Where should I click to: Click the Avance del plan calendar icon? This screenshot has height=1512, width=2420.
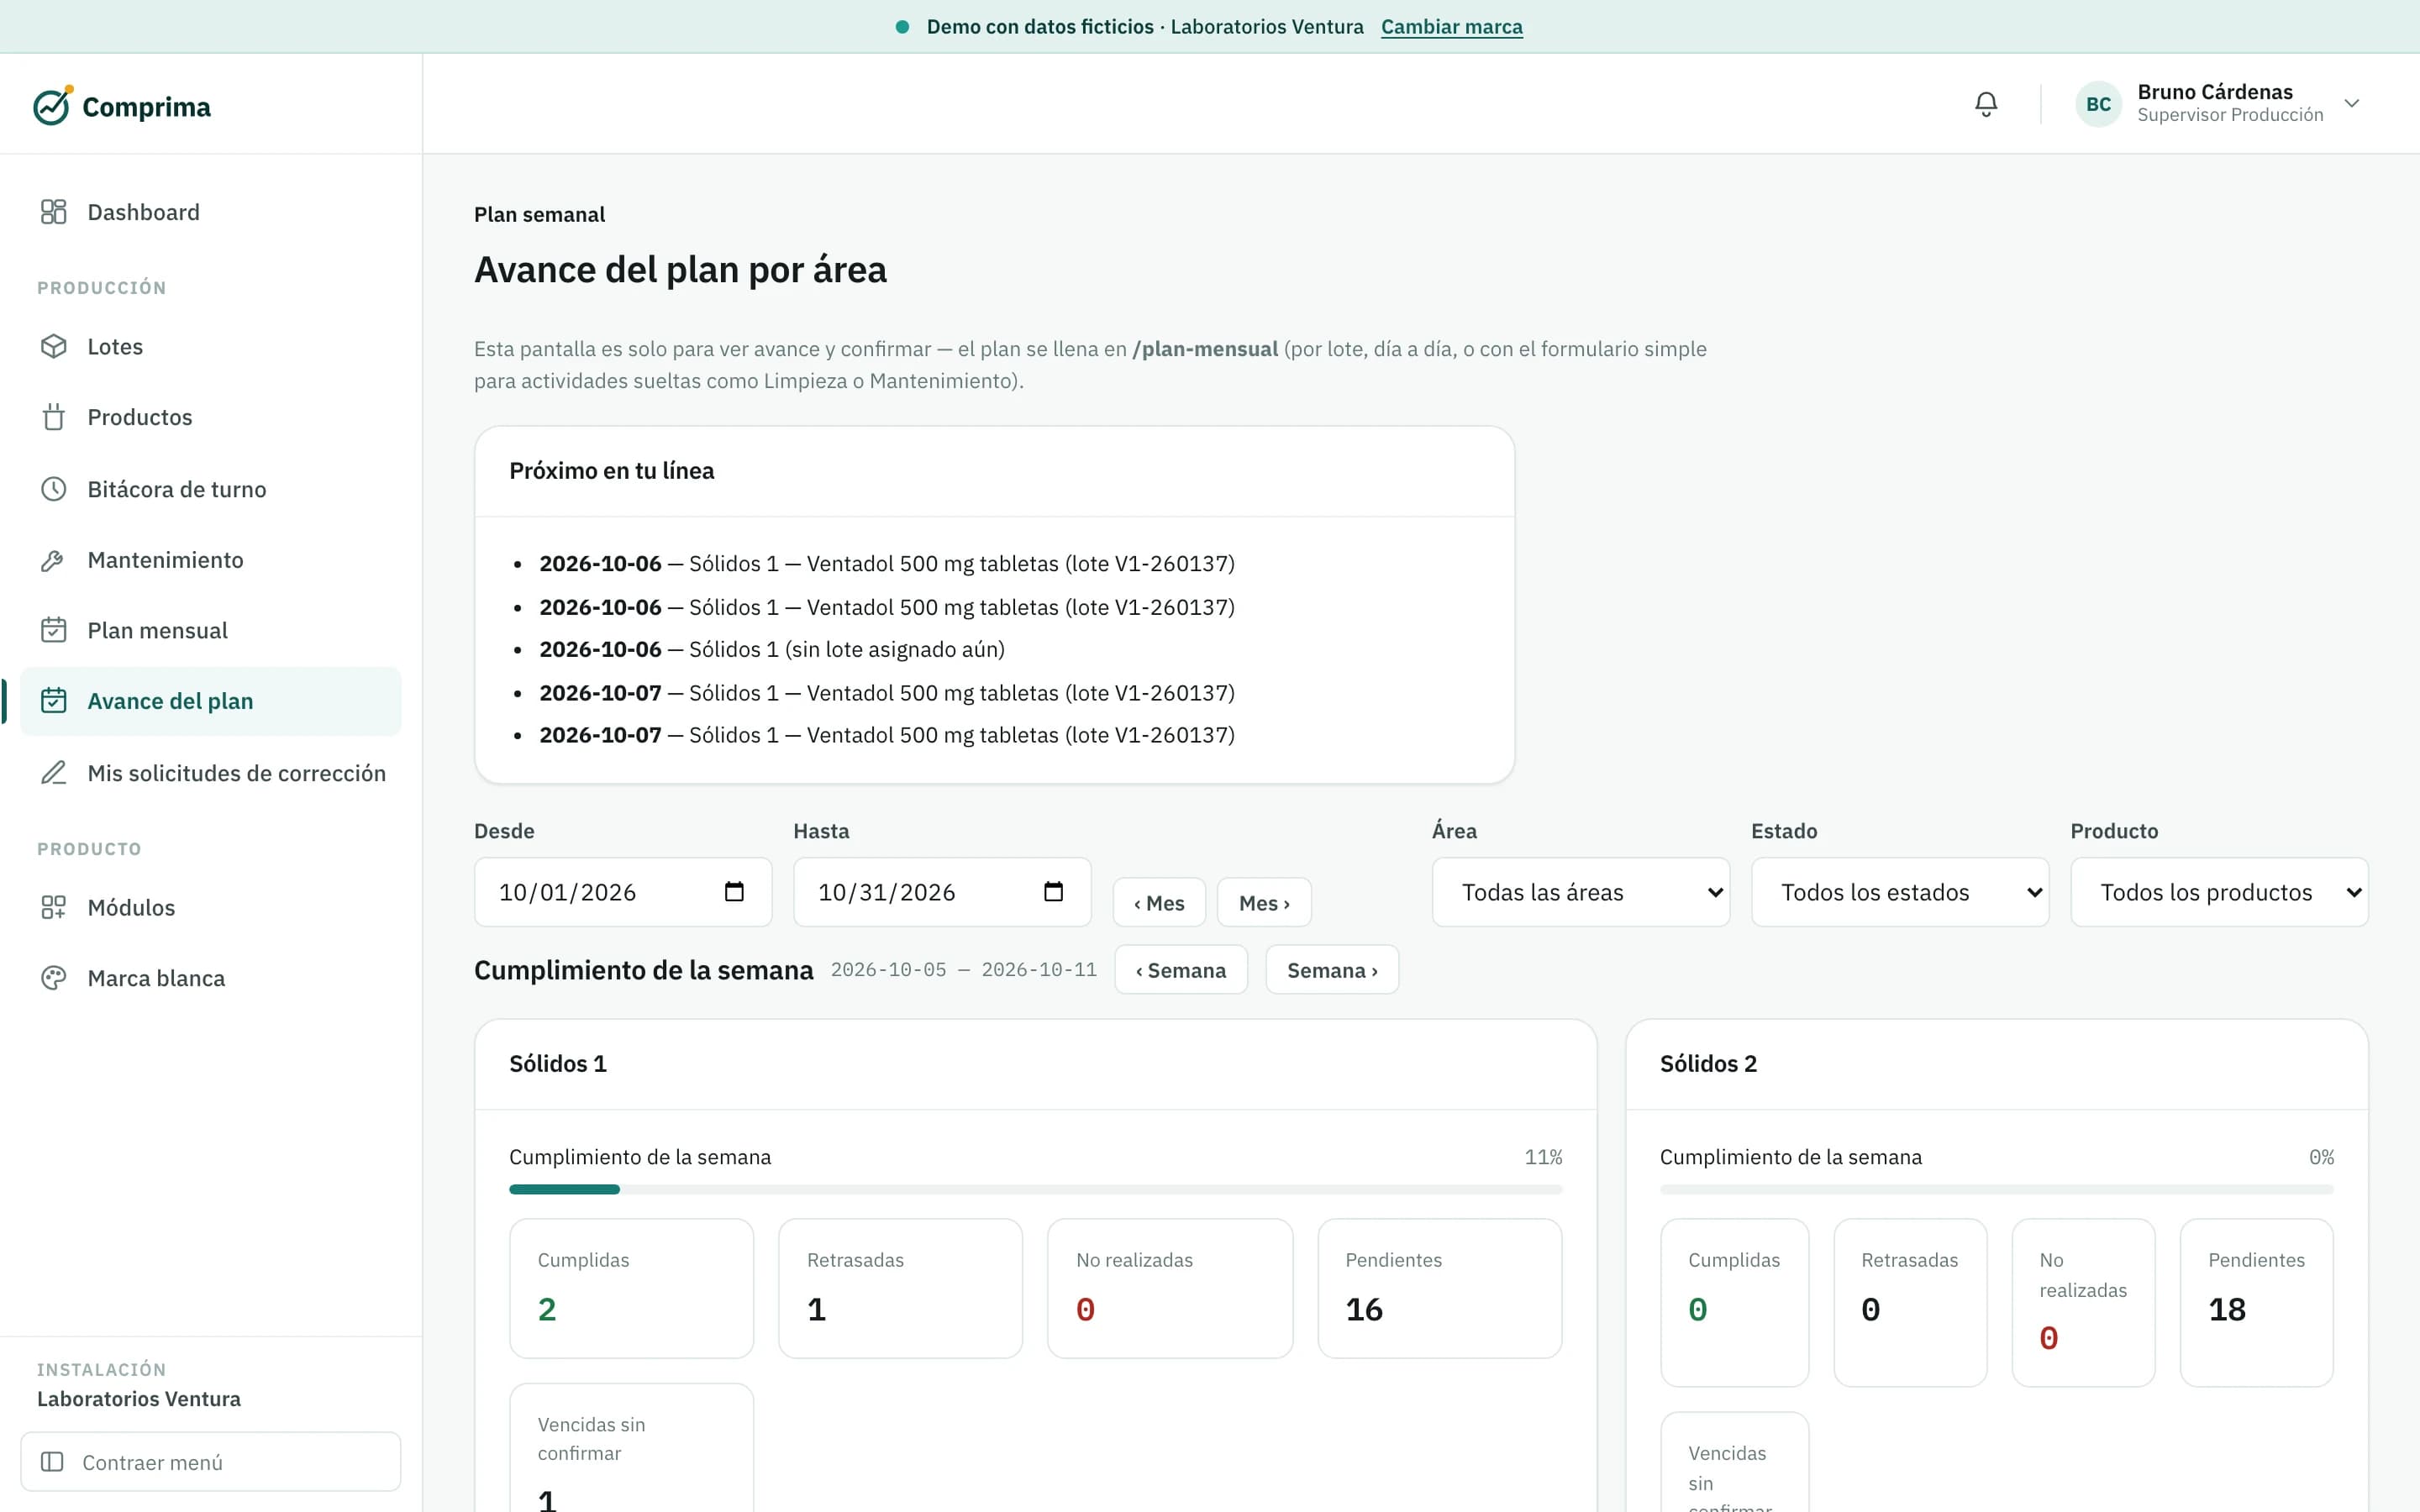tap(53, 701)
